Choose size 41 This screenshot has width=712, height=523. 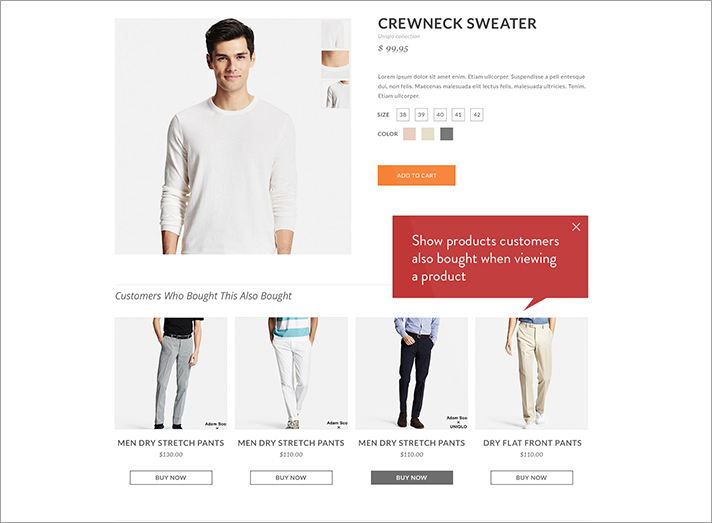tap(458, 115)
